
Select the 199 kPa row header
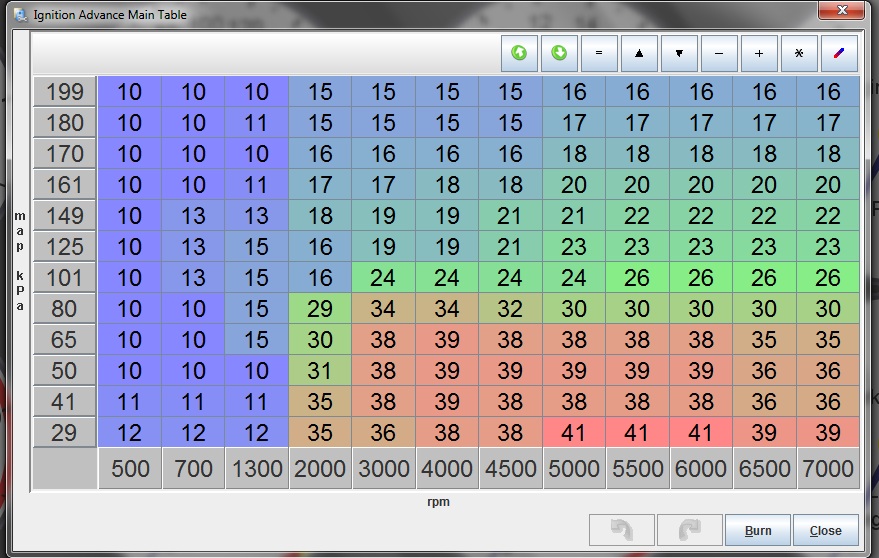(64, 92)
